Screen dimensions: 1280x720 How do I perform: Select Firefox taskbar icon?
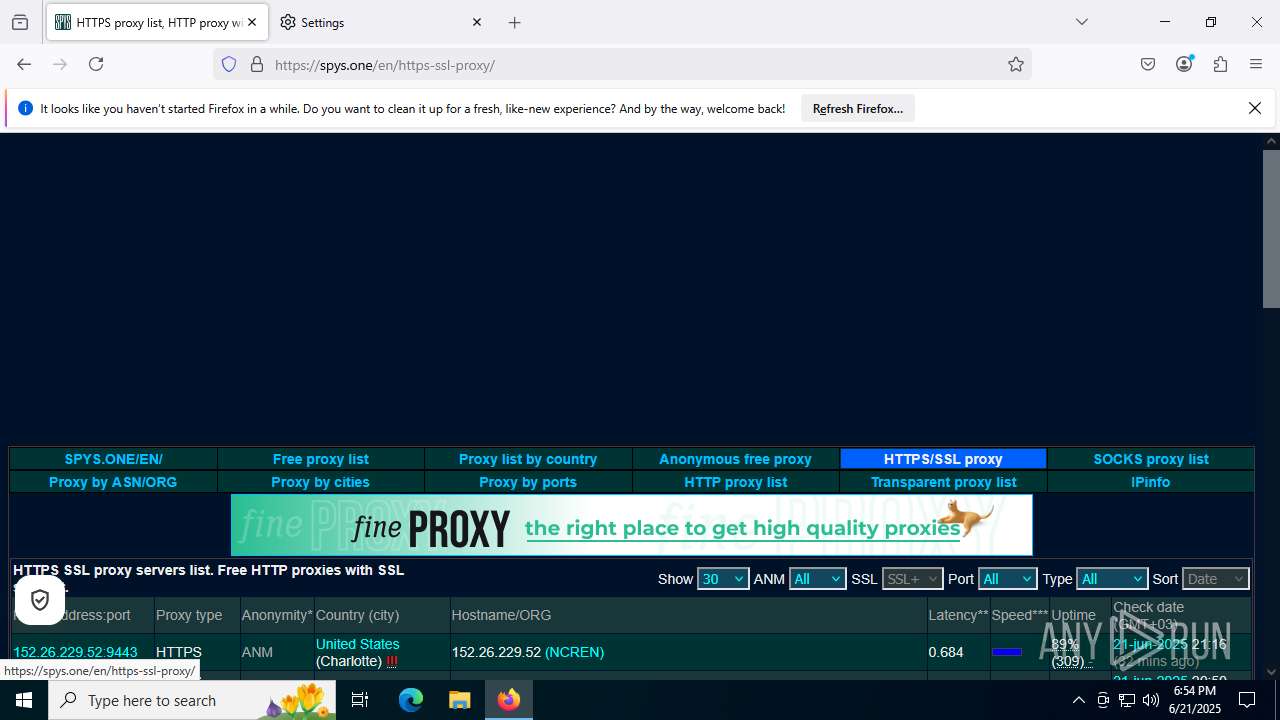click(509, 700)
